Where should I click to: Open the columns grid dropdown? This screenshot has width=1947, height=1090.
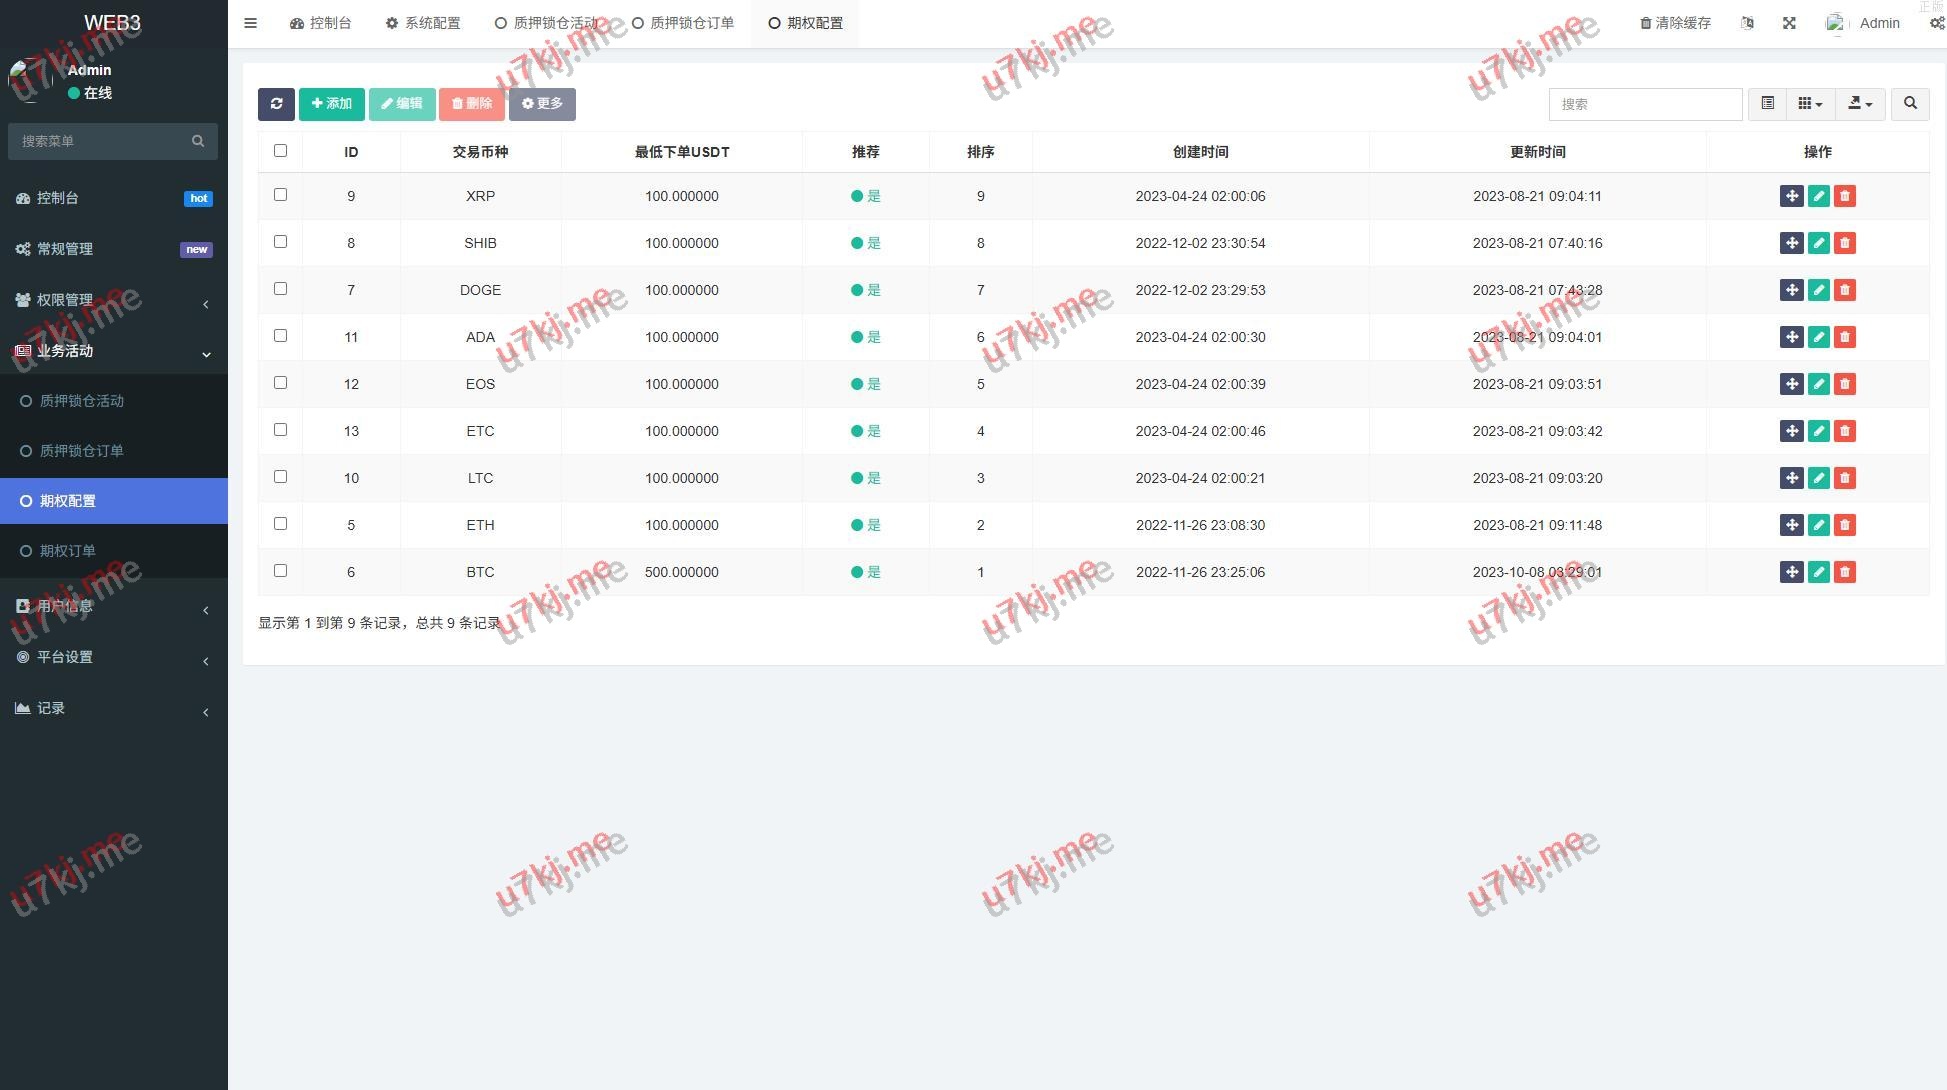(x=1809, y=104)
